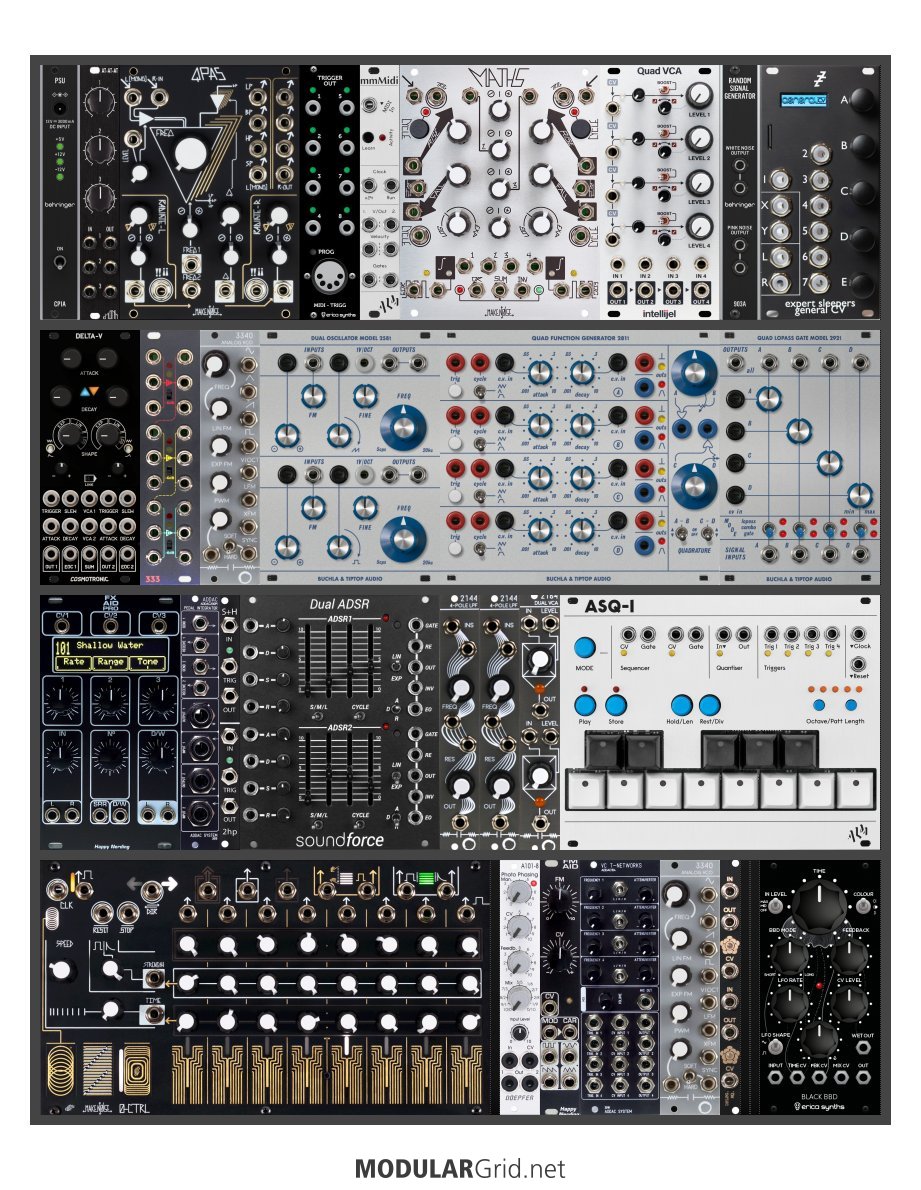
Task: Click the blue display on general CV
Action: (x=803, y=100)
